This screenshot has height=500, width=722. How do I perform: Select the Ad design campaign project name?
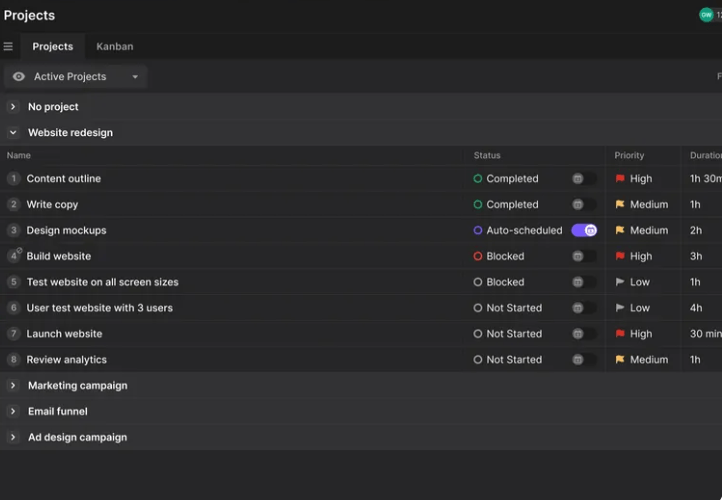pyautogui.click(x=77, y=437)
